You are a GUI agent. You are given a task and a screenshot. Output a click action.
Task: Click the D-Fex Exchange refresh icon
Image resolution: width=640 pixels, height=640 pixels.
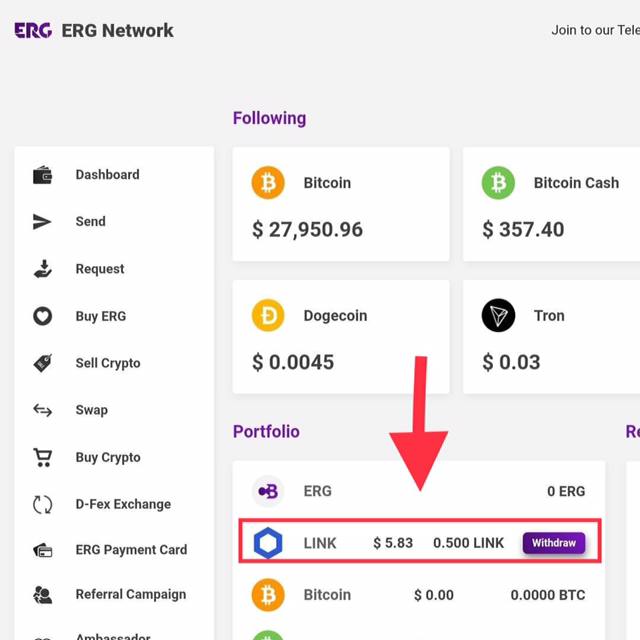(42, 505)
